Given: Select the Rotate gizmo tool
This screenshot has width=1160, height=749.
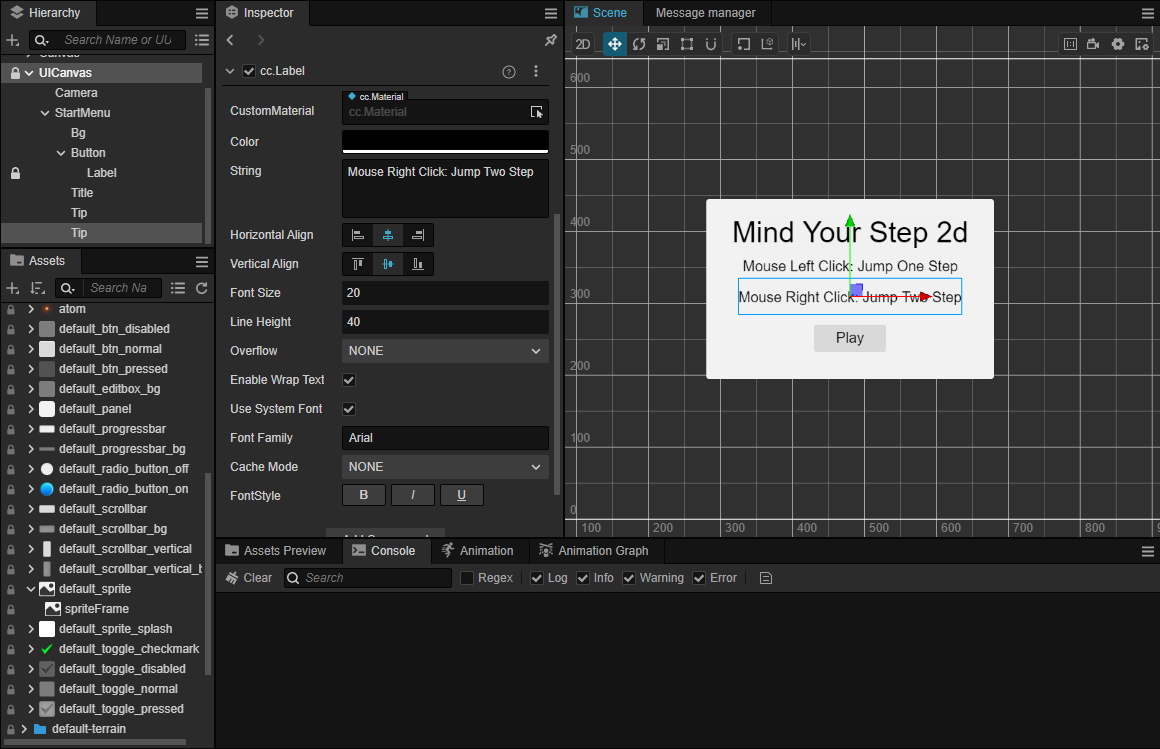Looking at the screenshot, I should click(x=639, y=44).
